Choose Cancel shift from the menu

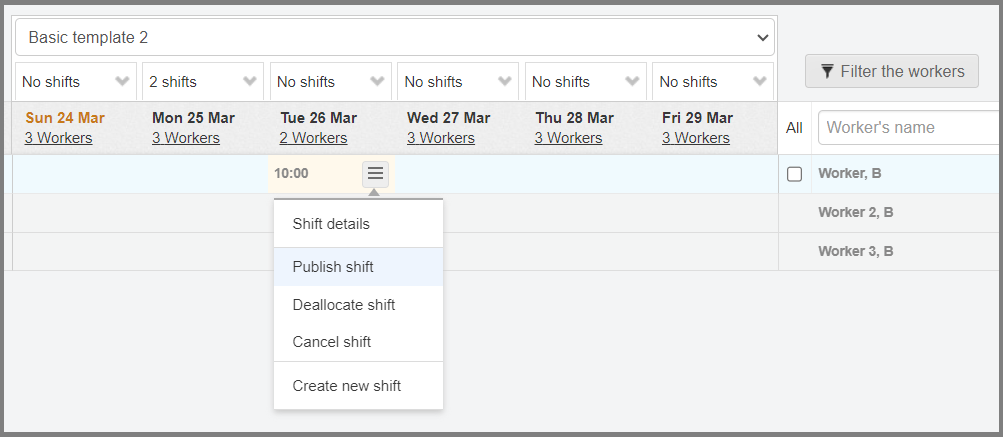coord(331,342)
